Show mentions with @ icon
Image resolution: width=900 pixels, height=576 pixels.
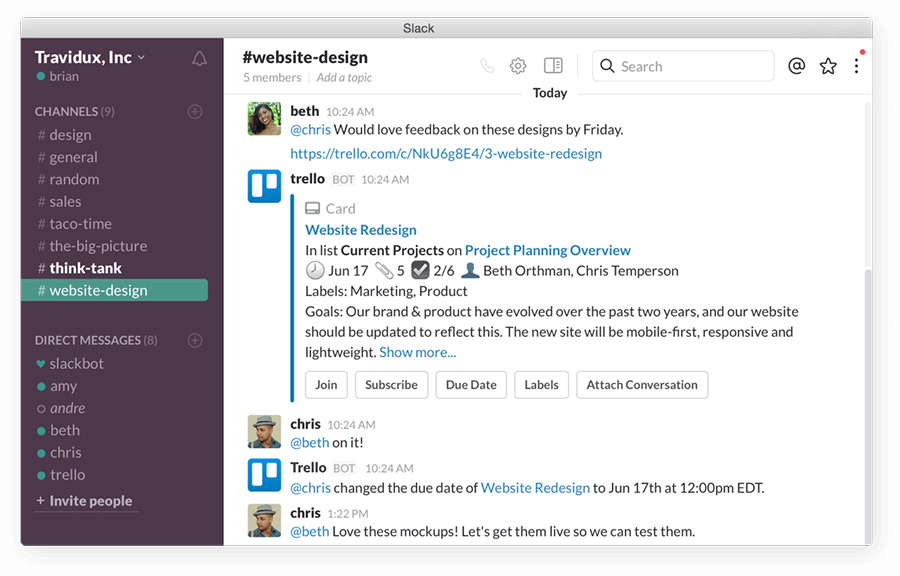click(796, 66)
